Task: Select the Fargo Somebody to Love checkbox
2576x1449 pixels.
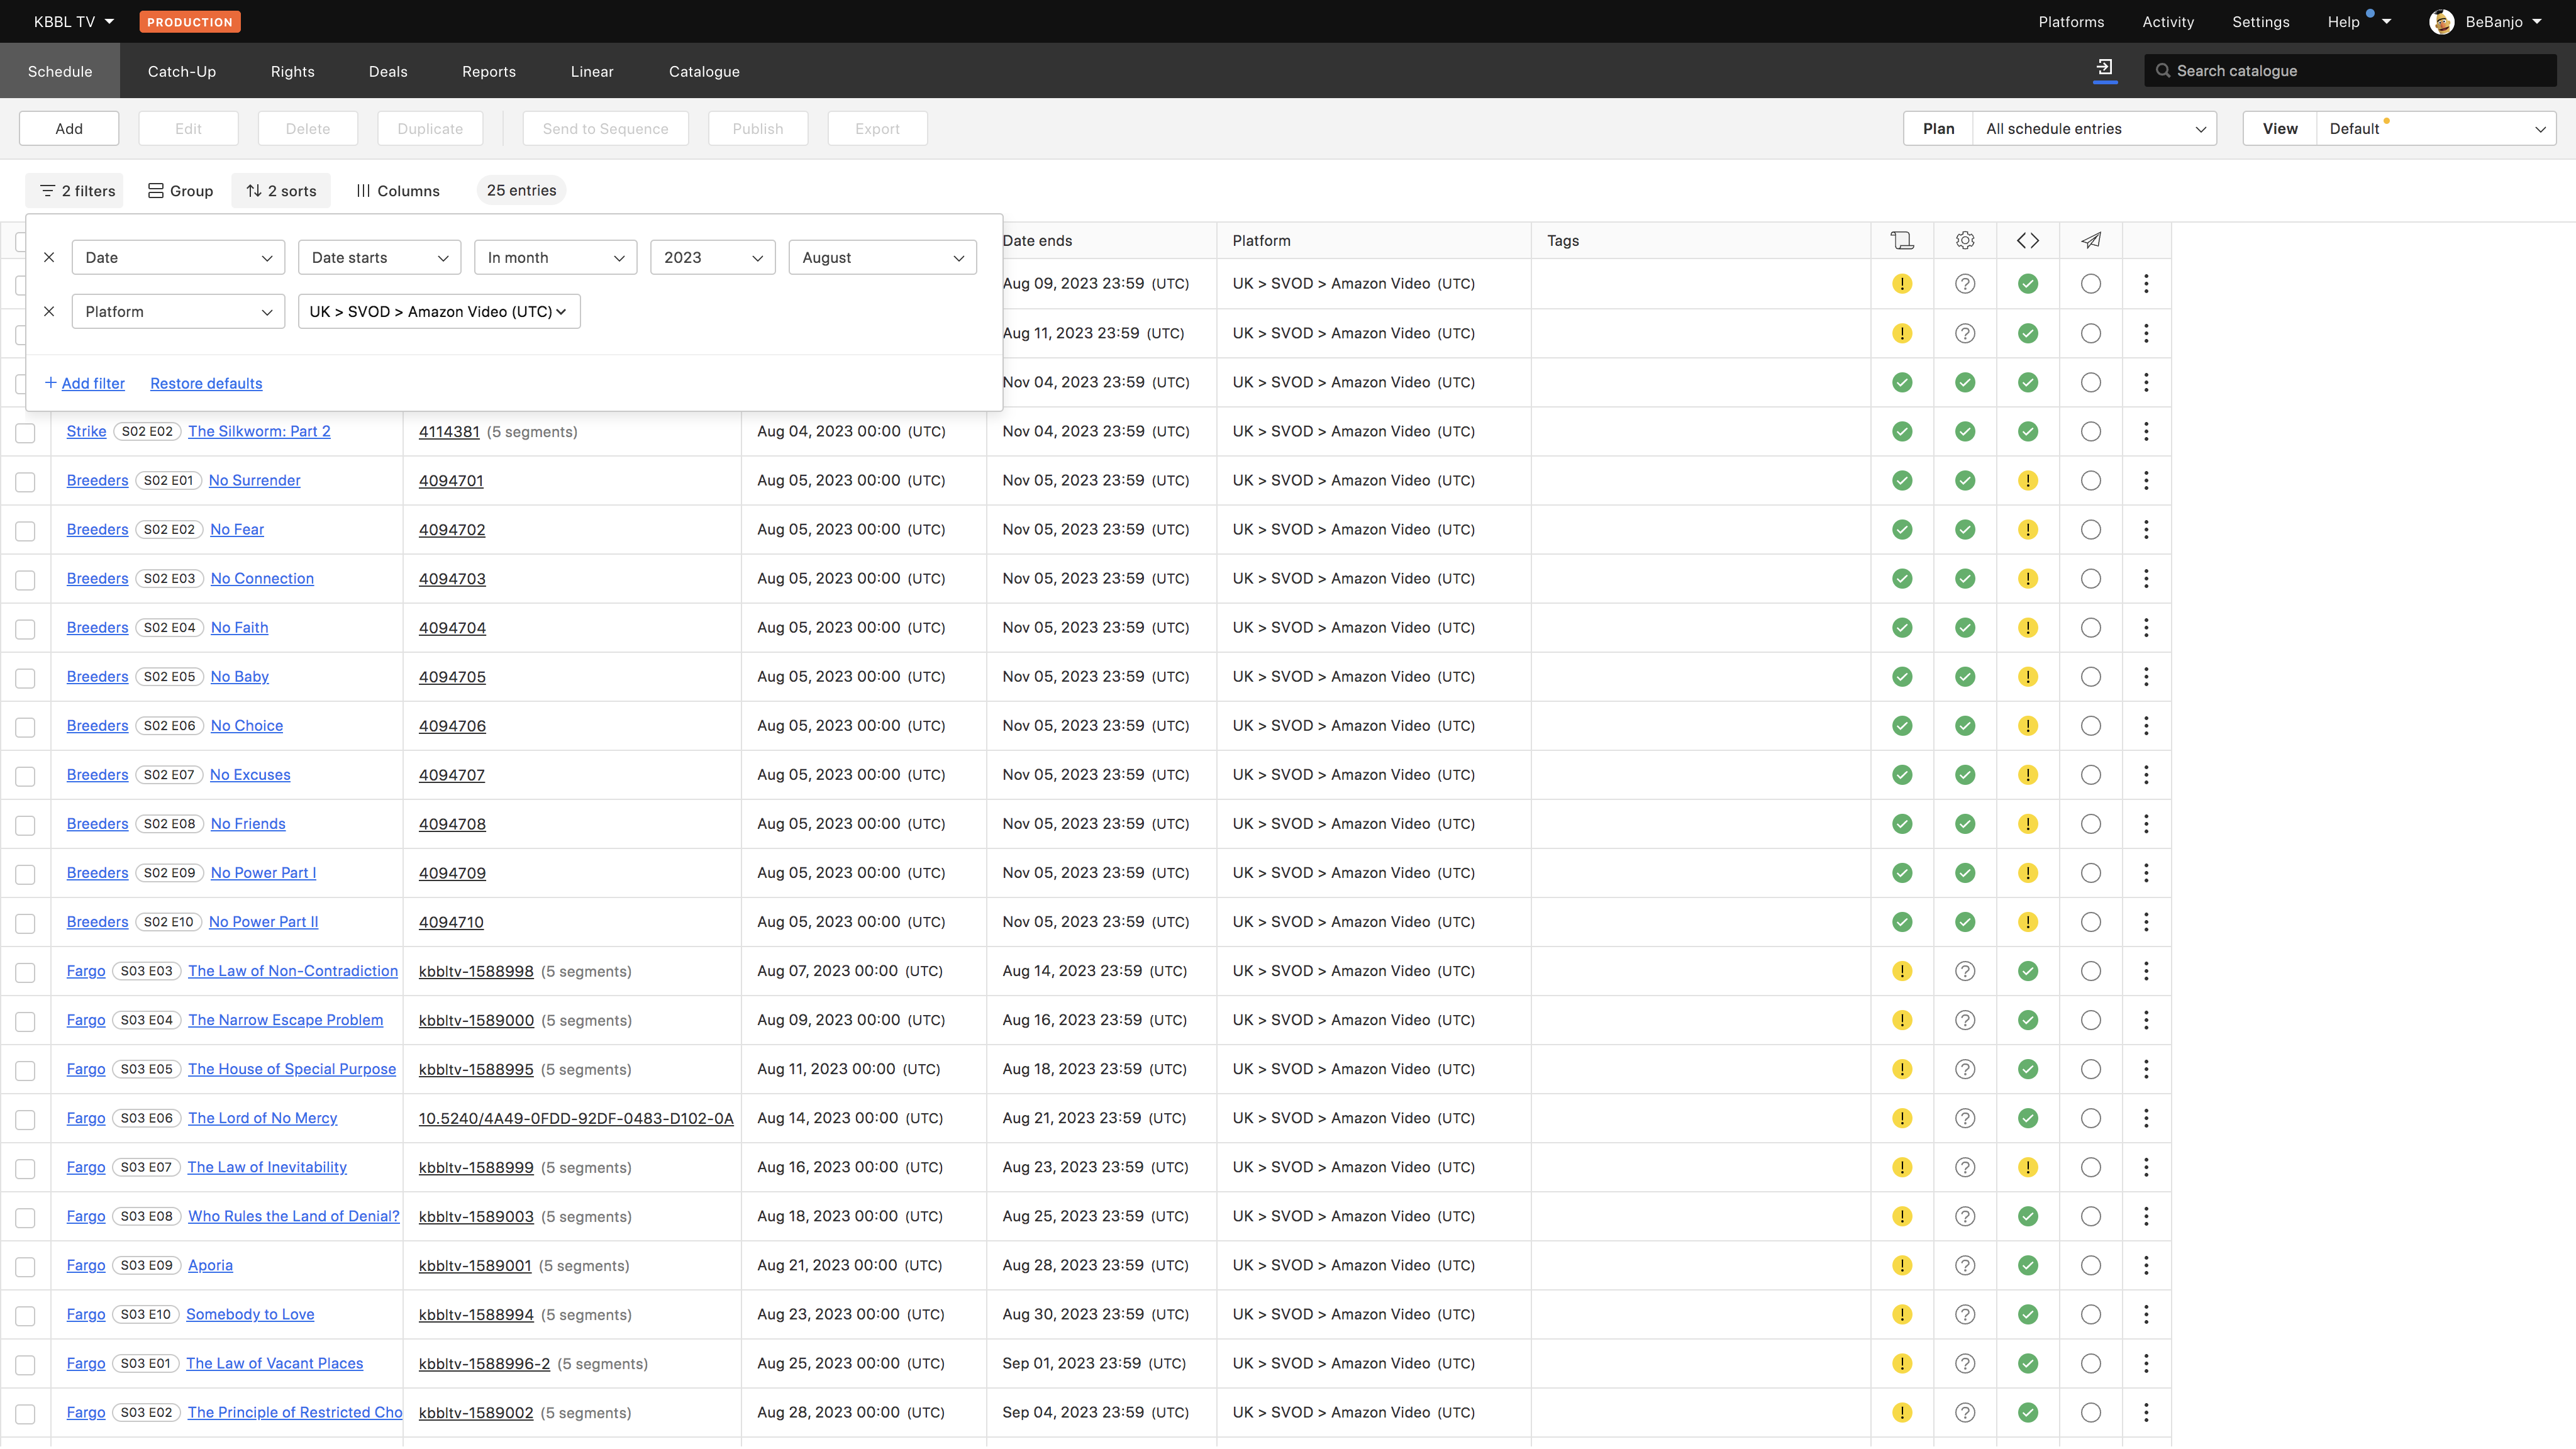Action: (x=26, y=1316)
